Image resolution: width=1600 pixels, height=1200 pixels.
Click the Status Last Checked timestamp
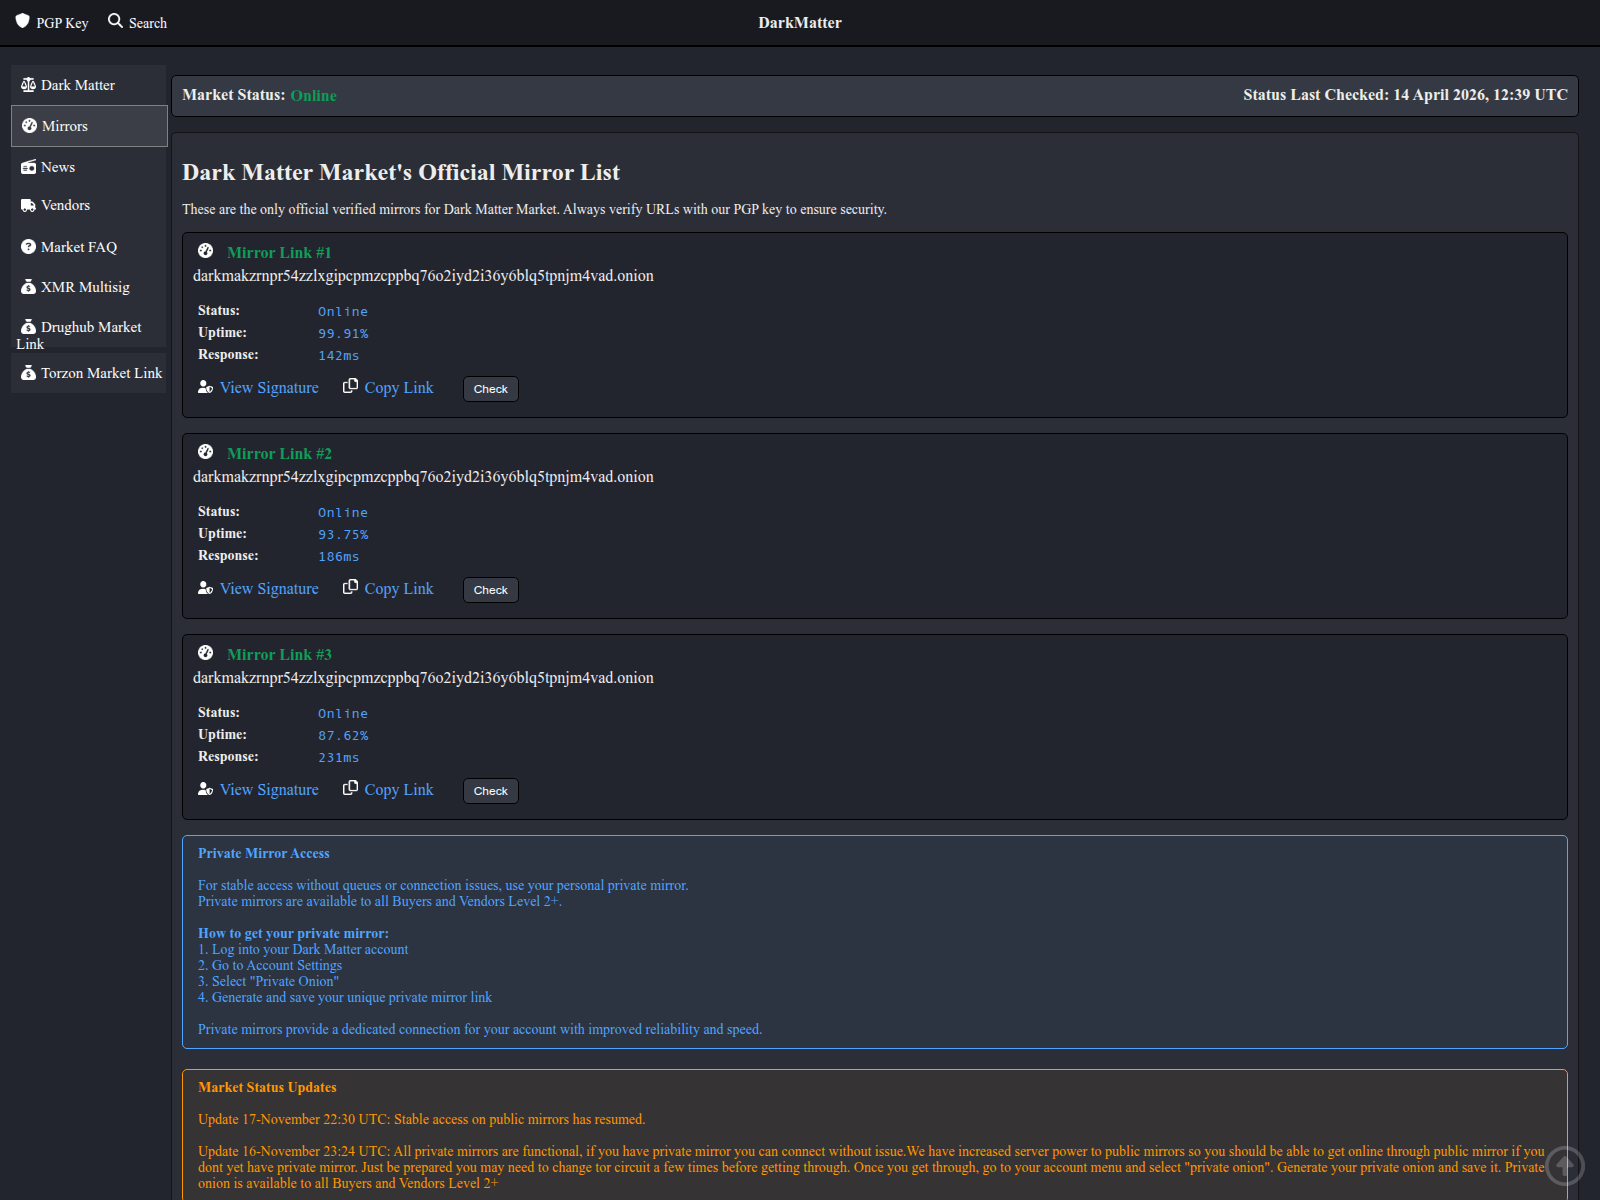tap(1405, 95)
